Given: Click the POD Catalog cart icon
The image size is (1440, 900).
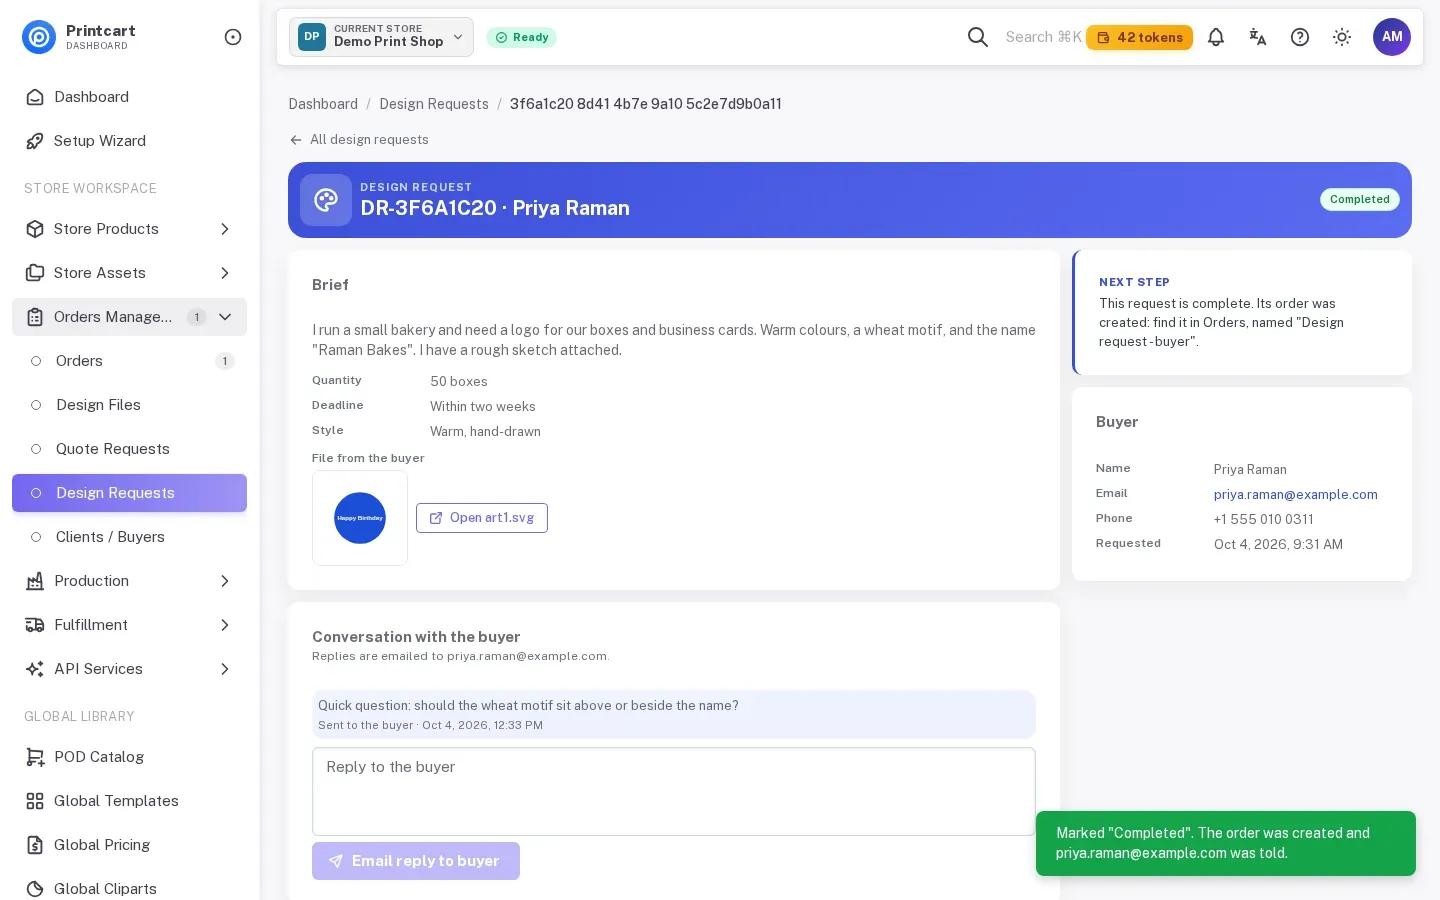Looking at the screenshot, I should (35, 757).
